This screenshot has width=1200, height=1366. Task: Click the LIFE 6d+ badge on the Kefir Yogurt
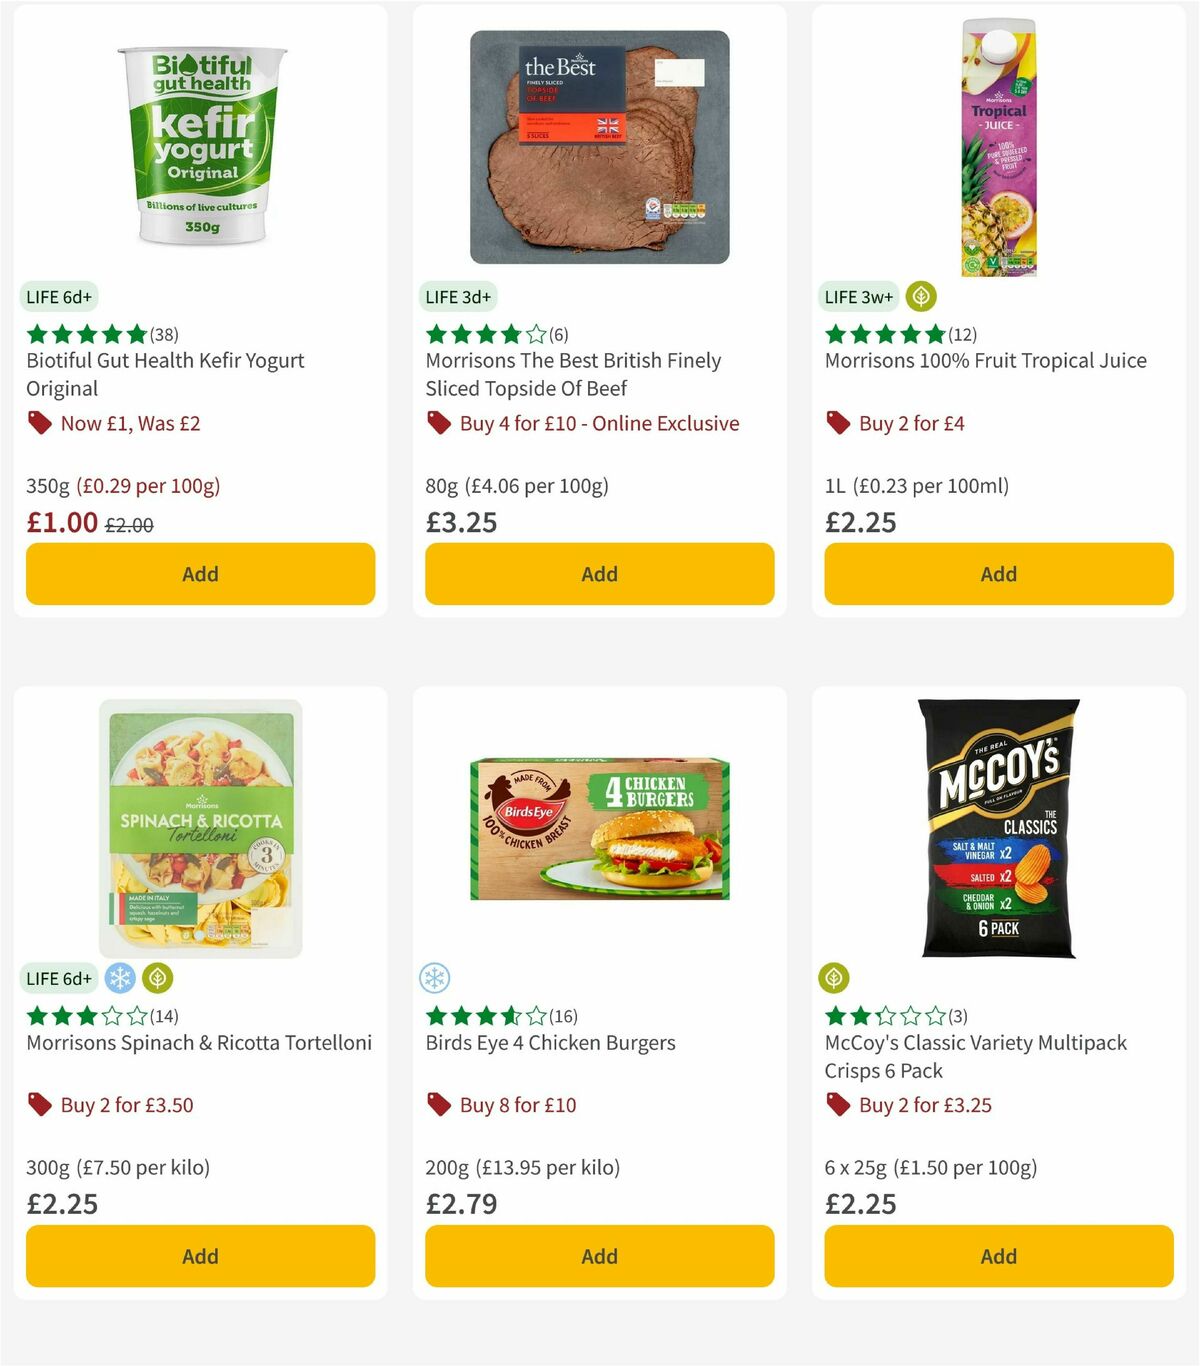(59, 296)
